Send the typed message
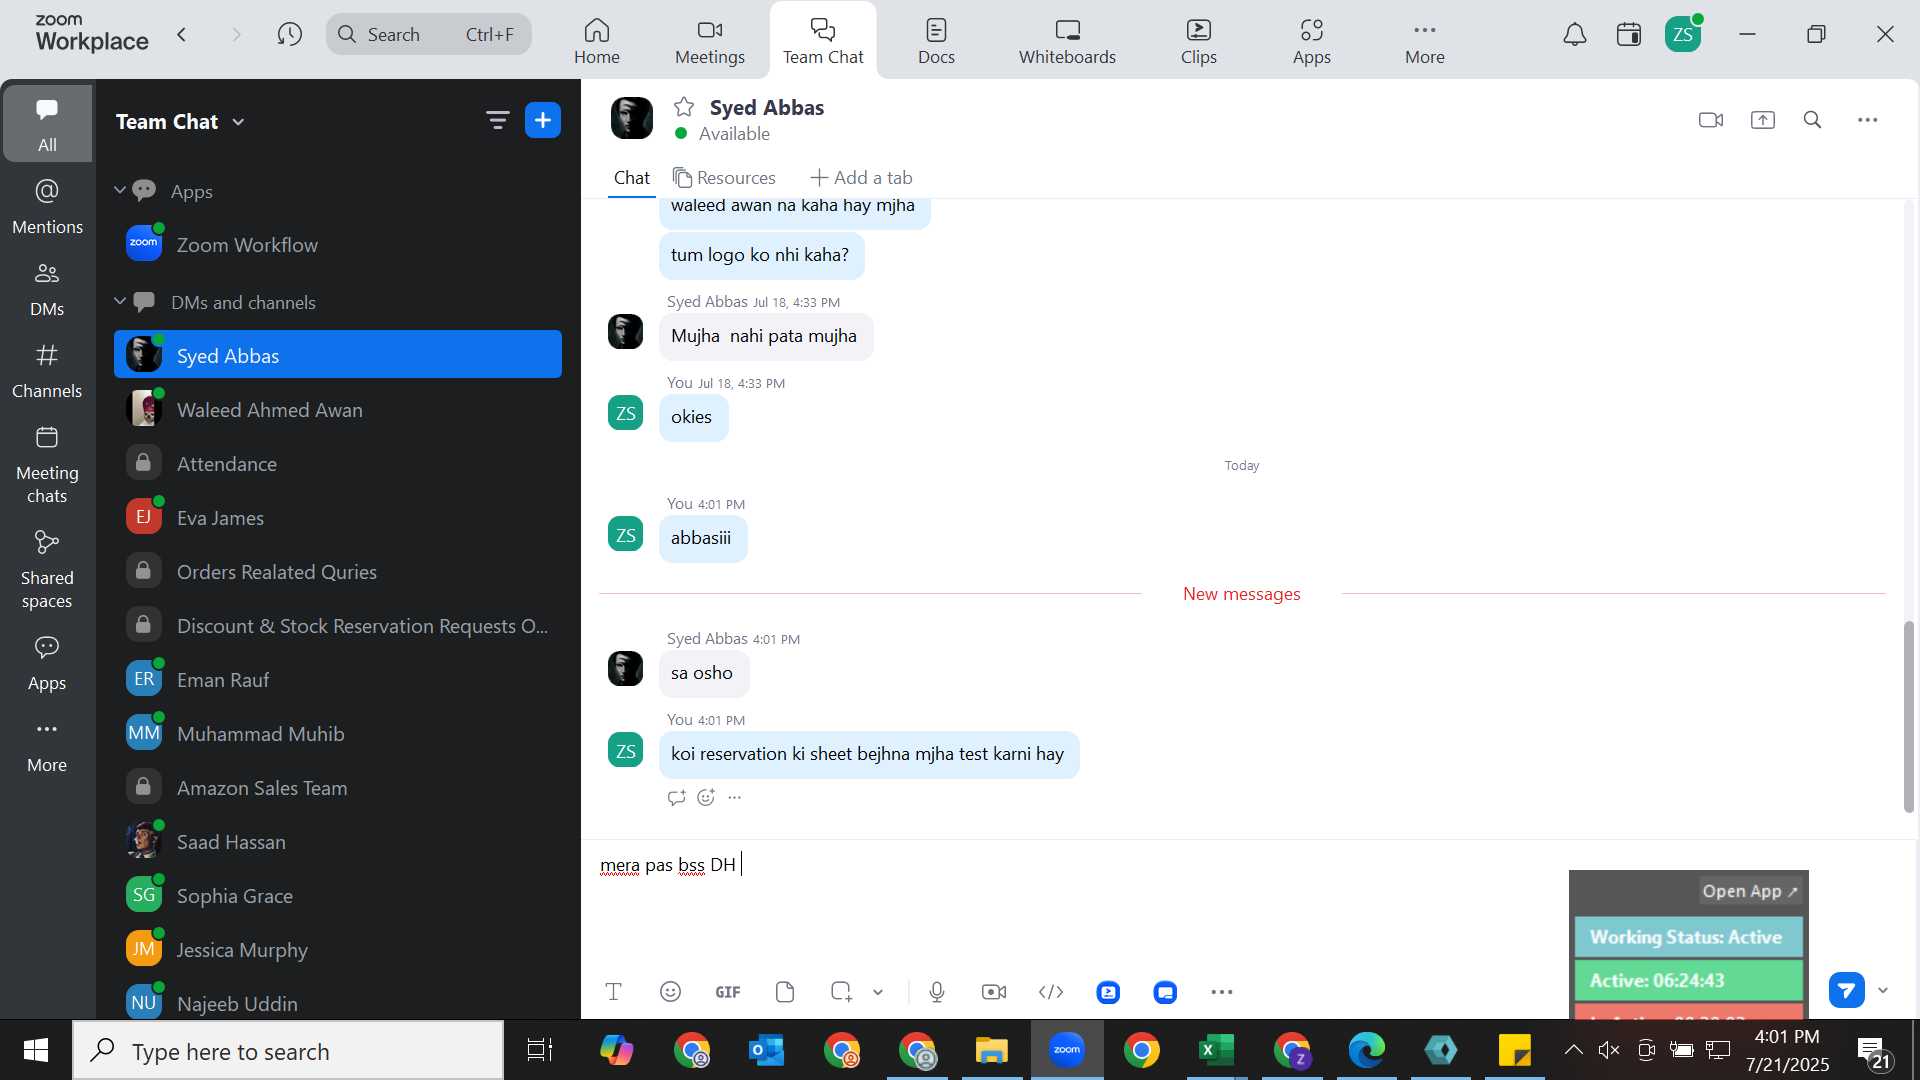This screenshot has height=1080, width=1920. tap(1846, 990)
